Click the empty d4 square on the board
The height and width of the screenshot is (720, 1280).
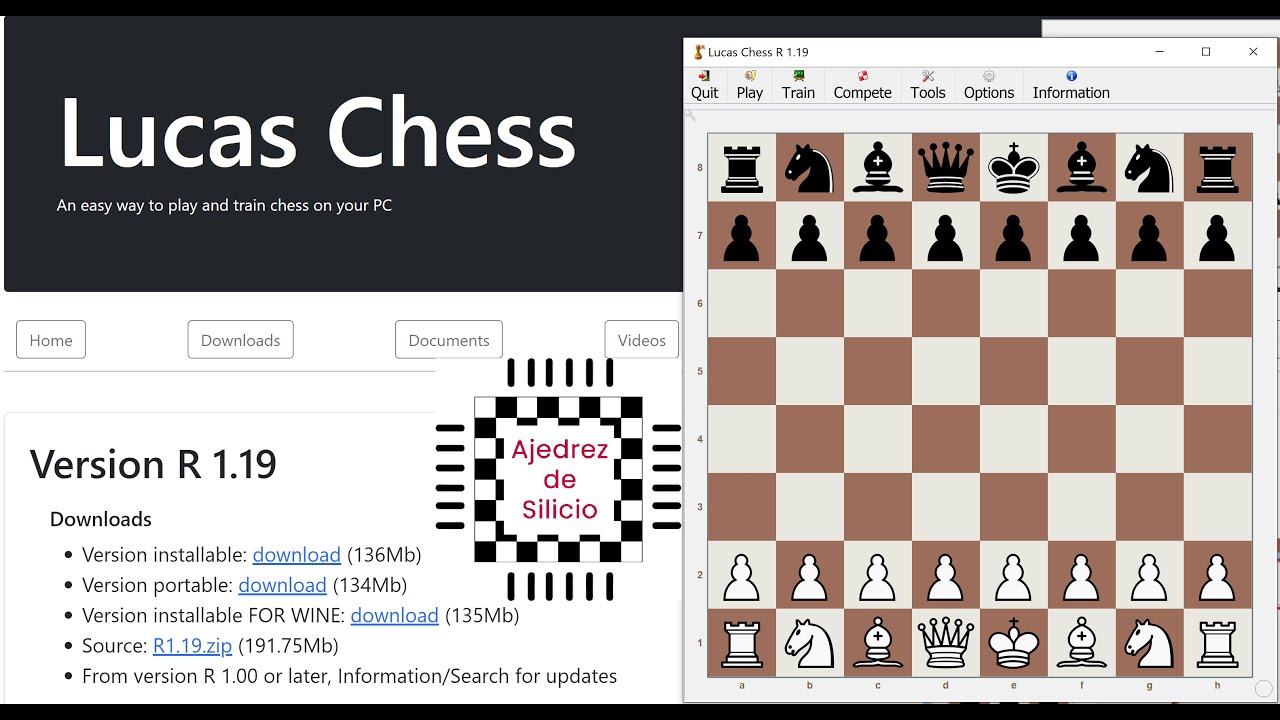pyautogui.click(x=946, y=439)
